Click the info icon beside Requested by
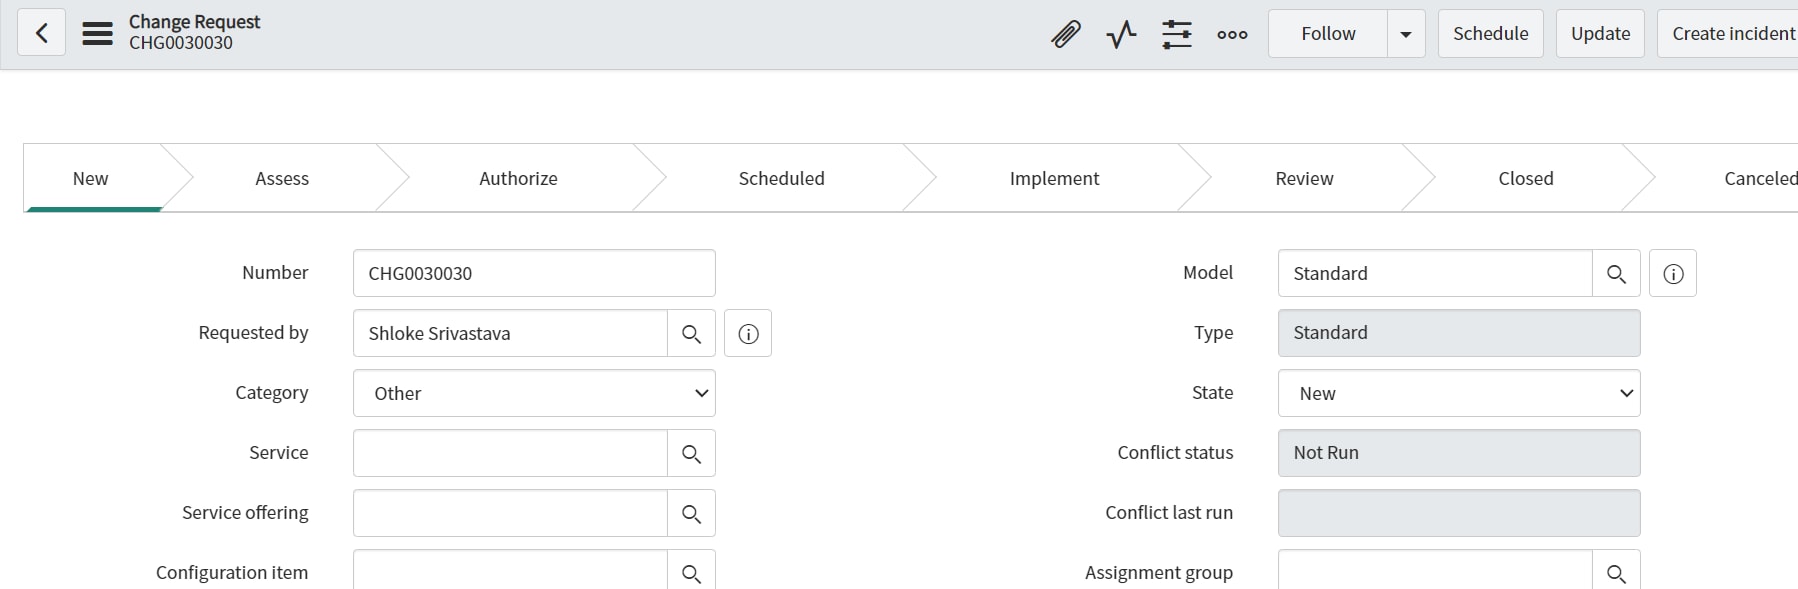 click(748, 333)
